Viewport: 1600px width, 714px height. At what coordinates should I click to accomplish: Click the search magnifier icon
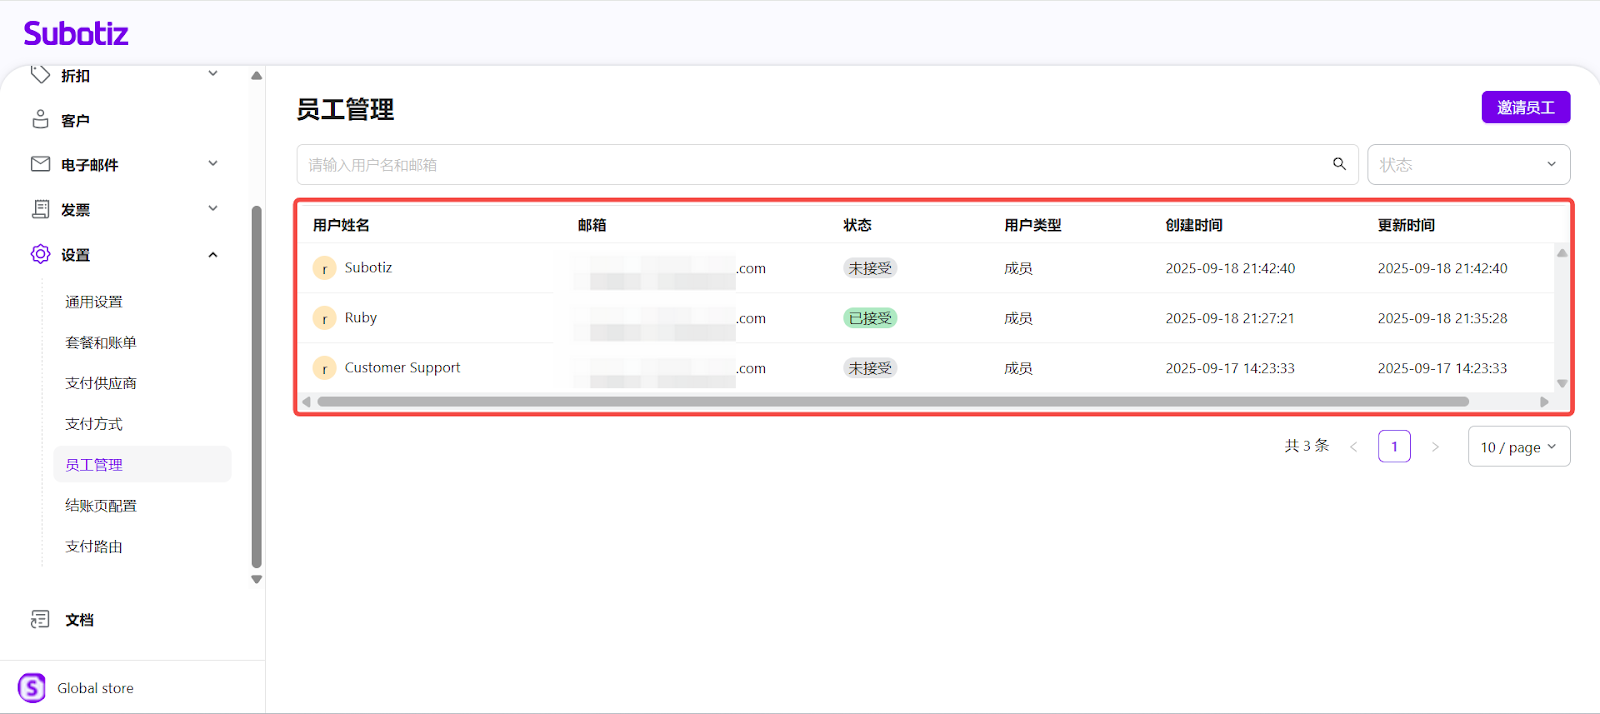tap(1339, 164)
